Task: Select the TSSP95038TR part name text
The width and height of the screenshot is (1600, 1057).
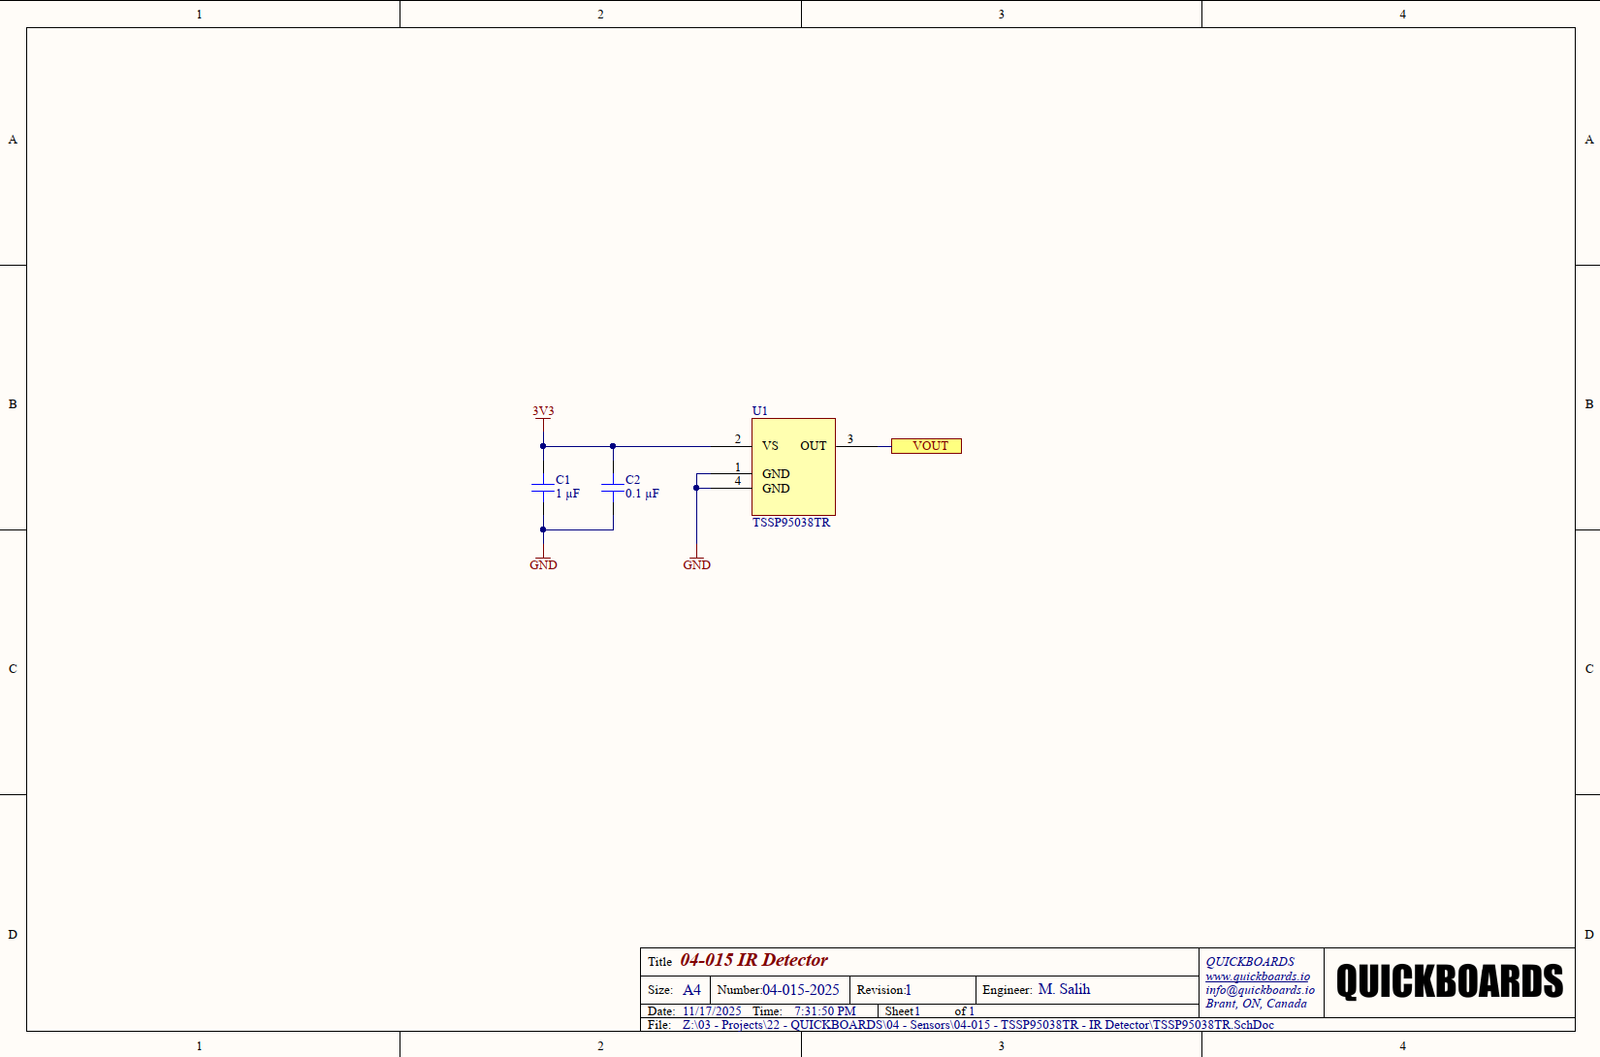Action: 791,523
